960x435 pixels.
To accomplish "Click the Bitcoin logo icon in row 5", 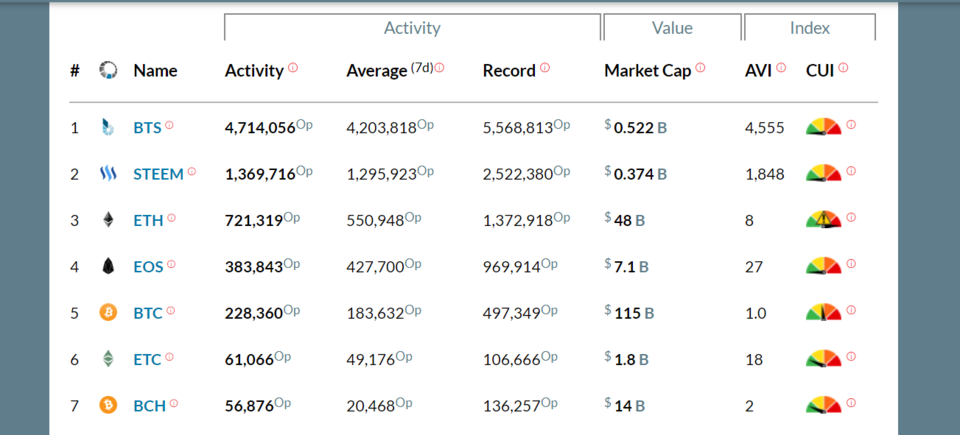I will [x=108, y=313].
